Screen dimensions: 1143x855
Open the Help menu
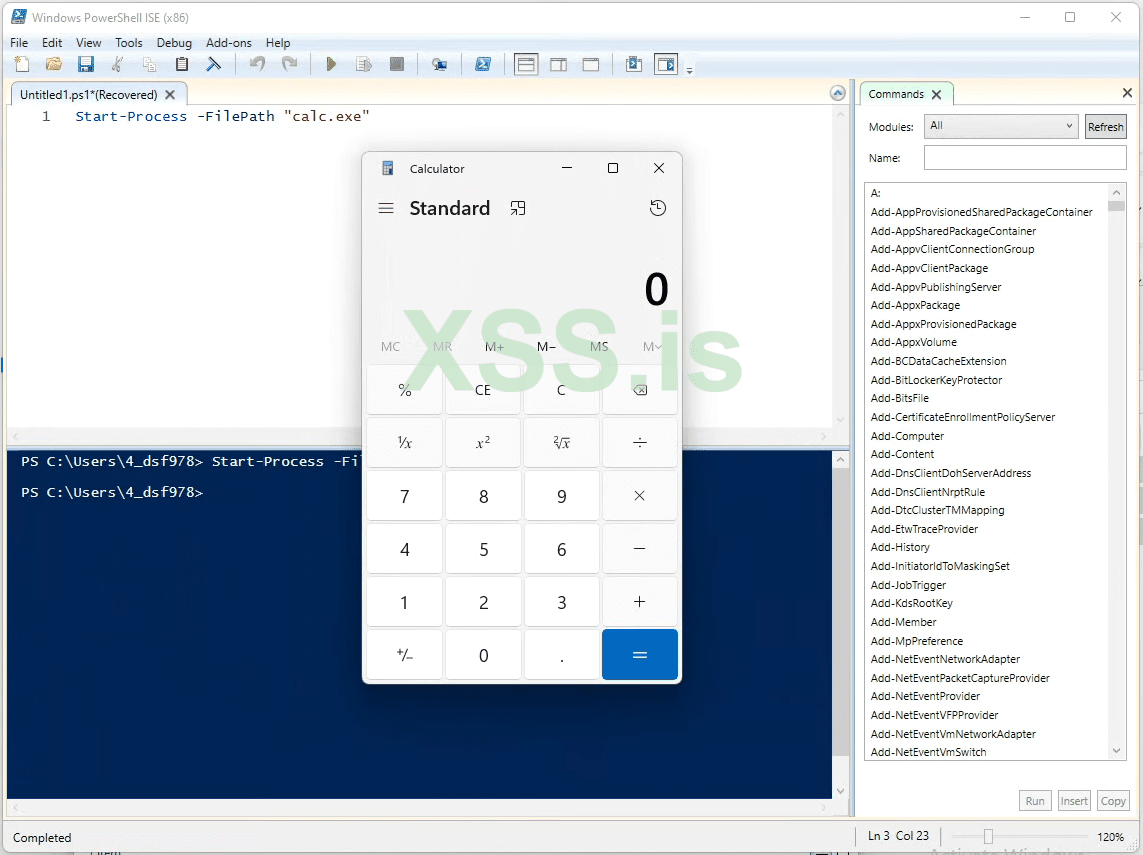click(x=278, y=42)
